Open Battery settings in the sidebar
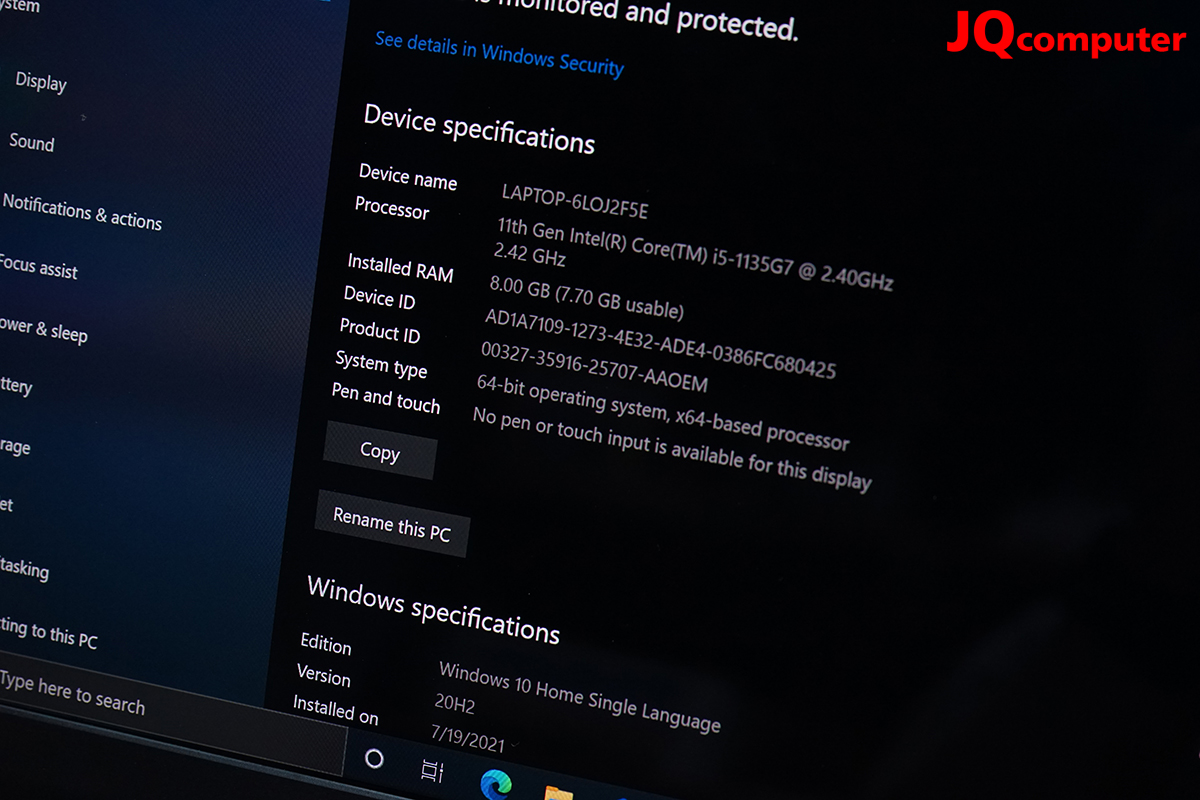Viewport: 1200px width, 800px height. [x=16, y=385]
